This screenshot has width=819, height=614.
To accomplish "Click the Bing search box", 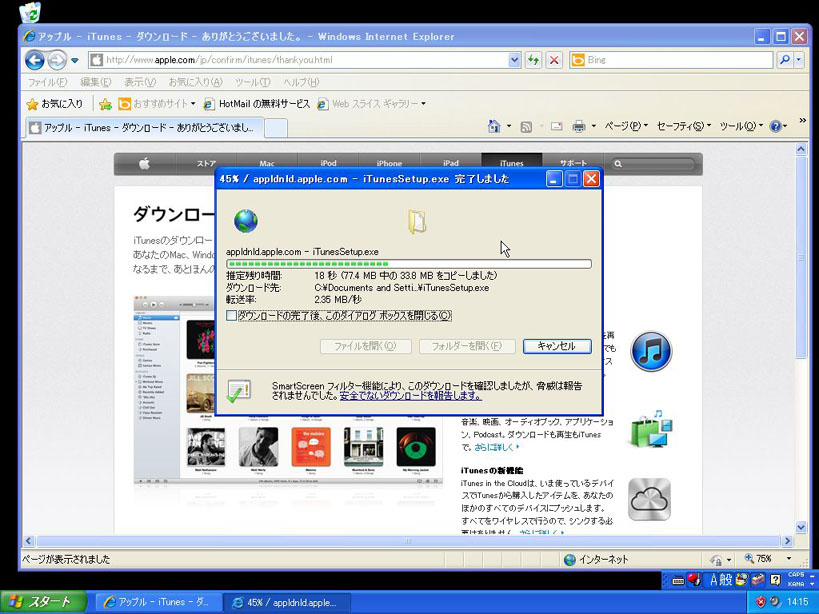I will (671, 60).
